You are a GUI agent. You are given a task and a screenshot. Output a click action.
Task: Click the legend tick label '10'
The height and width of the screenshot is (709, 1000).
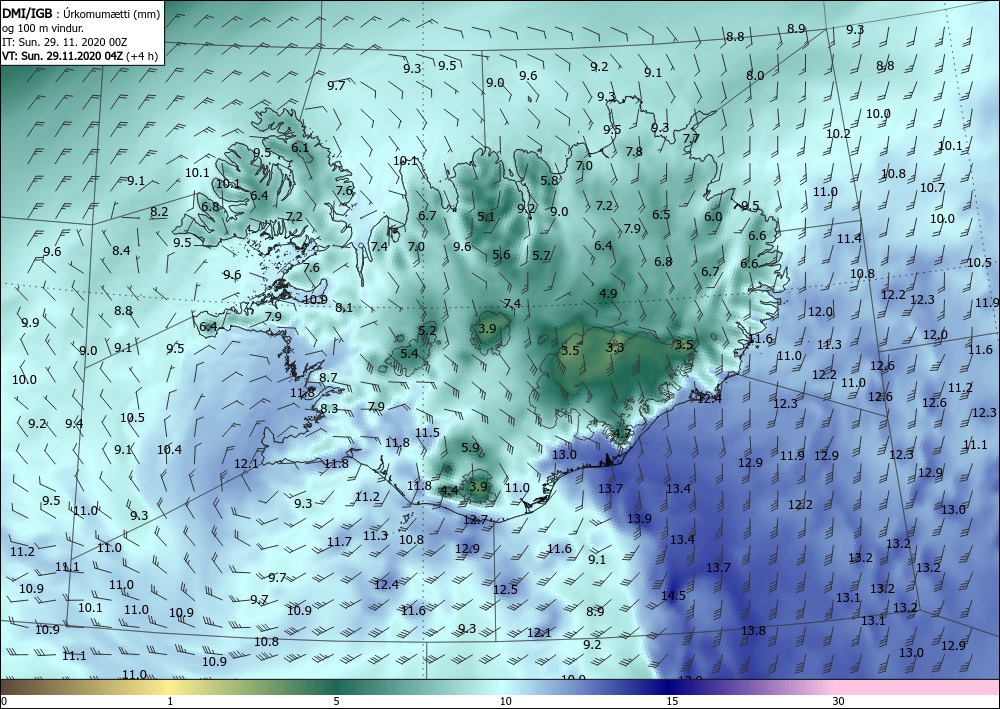click(x=505, y=701)
